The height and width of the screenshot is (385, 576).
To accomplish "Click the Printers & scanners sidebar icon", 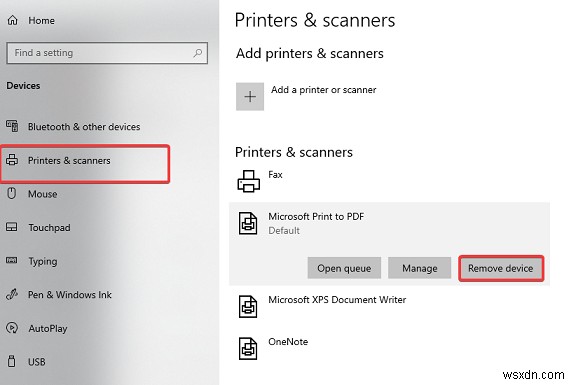I will pyautogui.click(x=12, y=160).
